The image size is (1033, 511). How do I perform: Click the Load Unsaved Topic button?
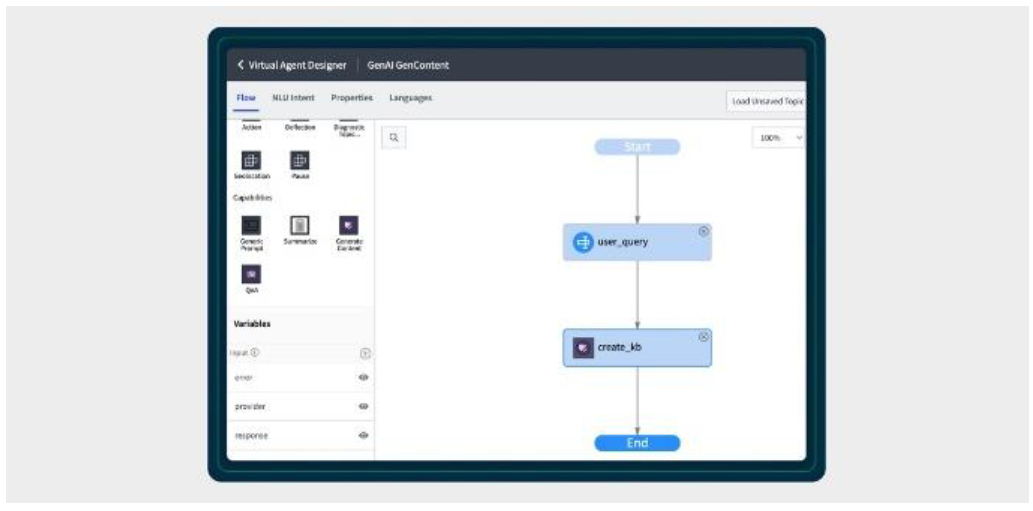tap(766, 101)
